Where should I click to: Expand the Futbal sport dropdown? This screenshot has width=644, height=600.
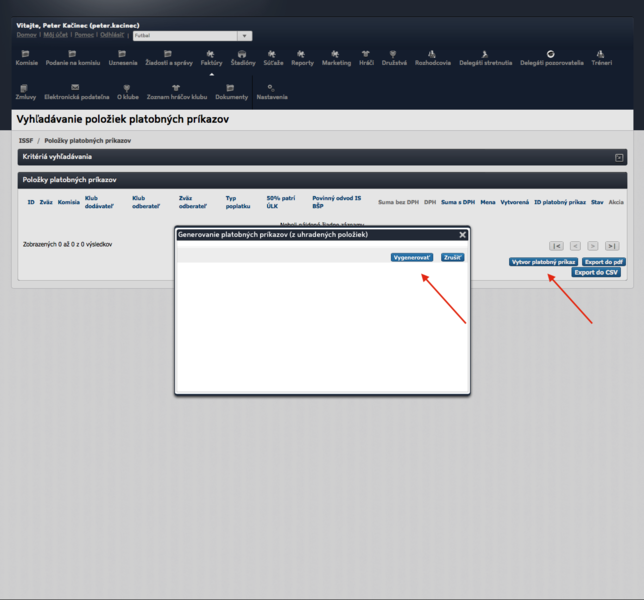click(244, 36)
